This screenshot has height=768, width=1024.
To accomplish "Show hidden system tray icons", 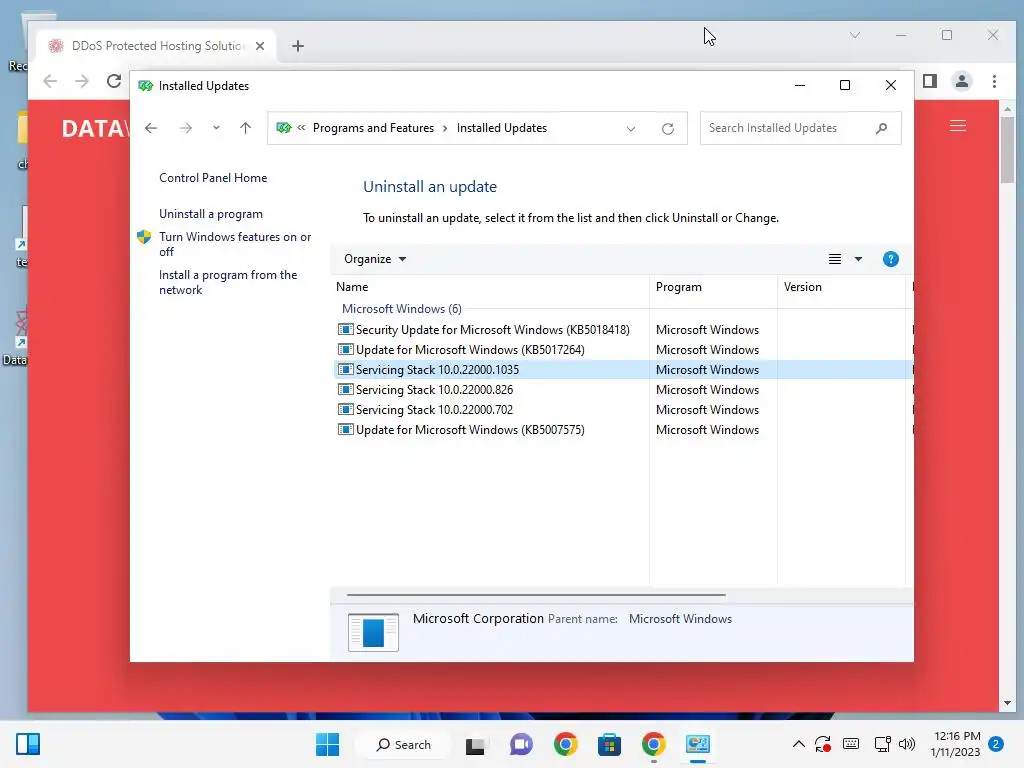I will coord(798,744).
